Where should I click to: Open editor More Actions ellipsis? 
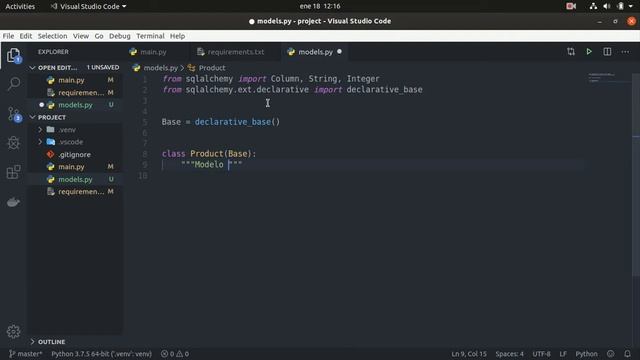click(625, 52)
